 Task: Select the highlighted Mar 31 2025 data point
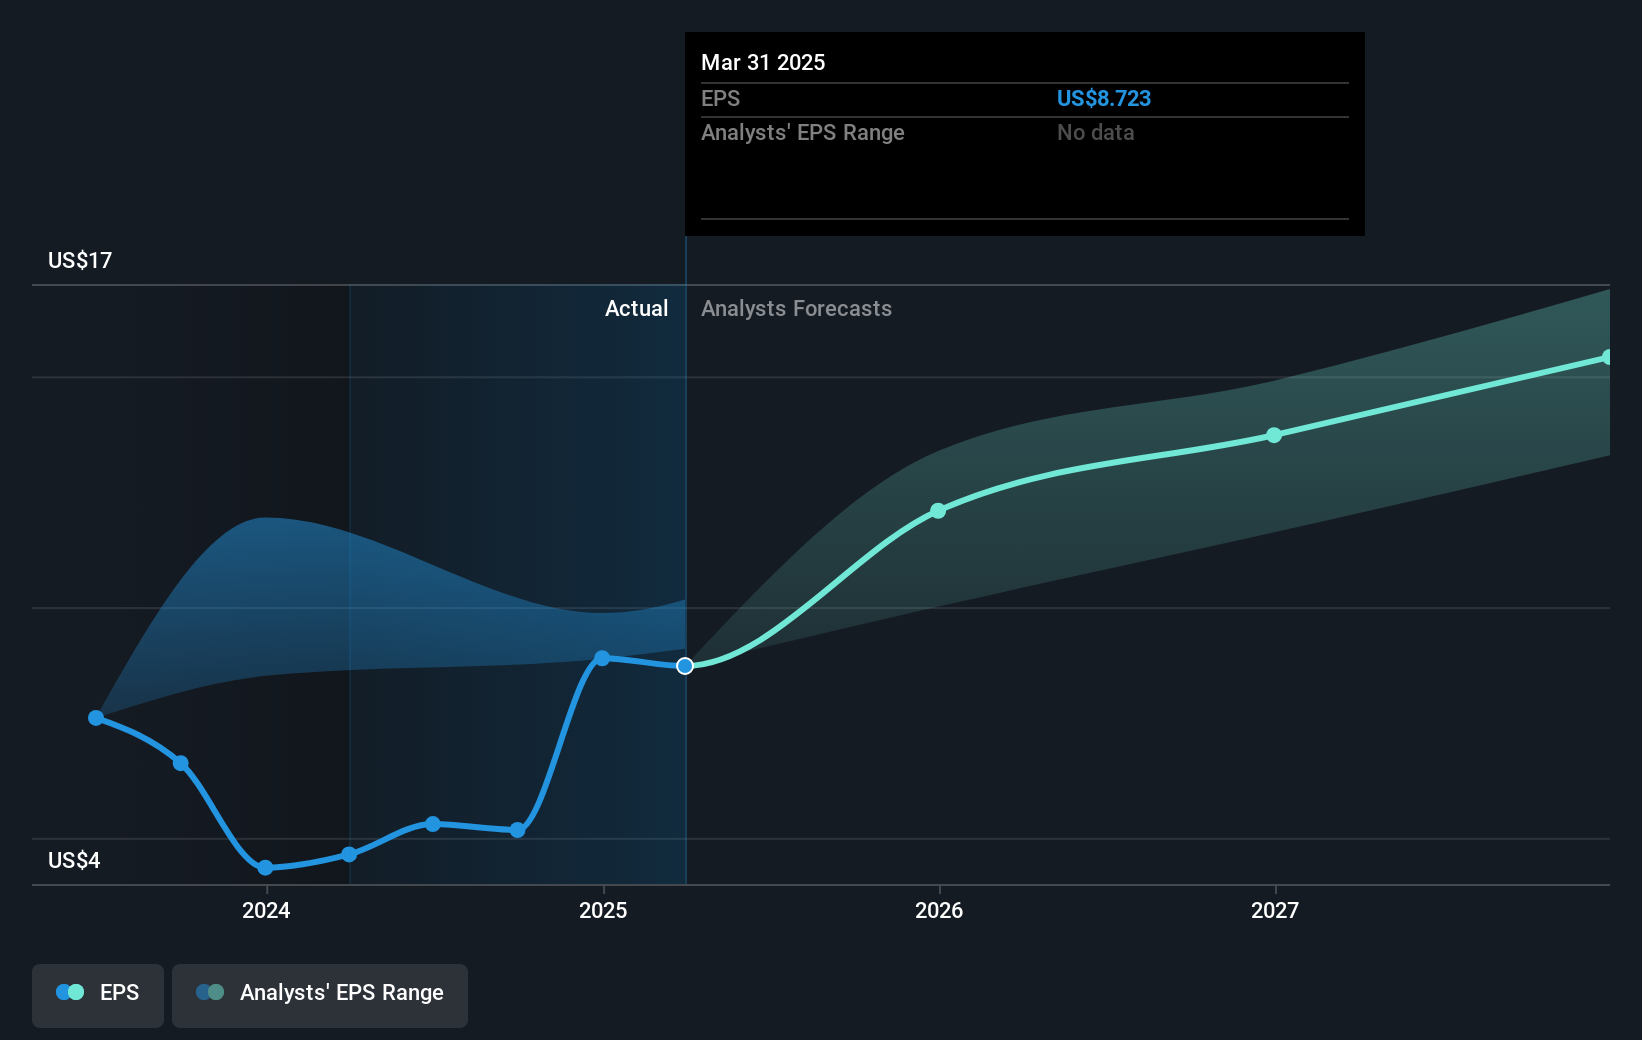685,666
